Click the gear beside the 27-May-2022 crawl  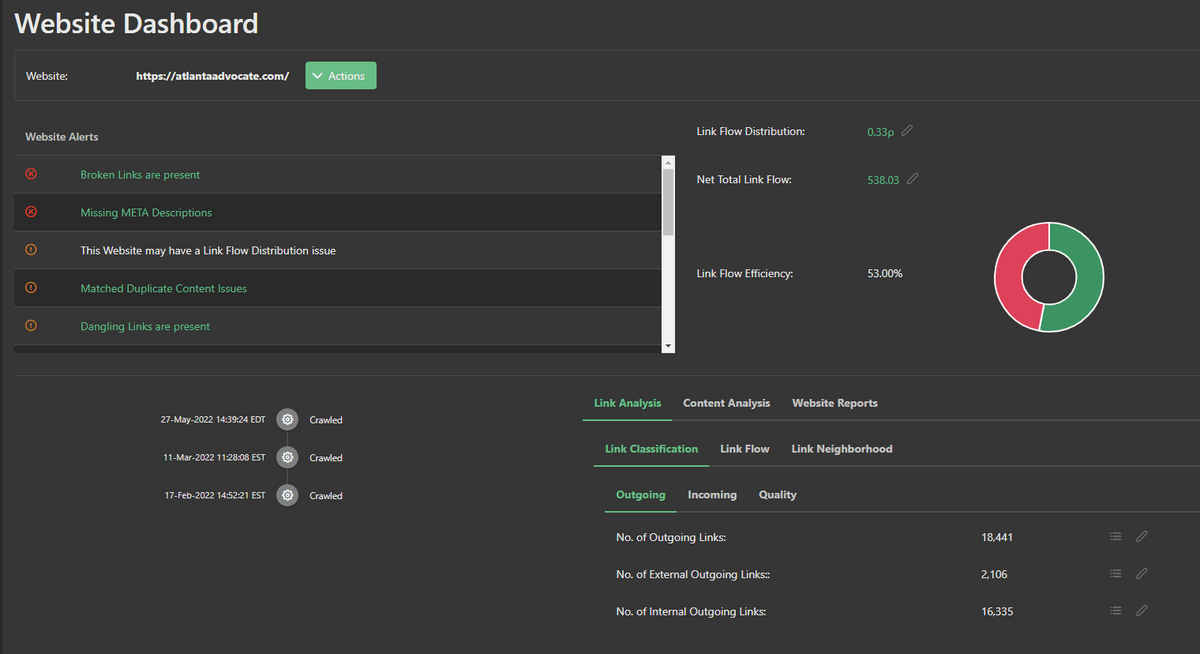coord(287,419)
